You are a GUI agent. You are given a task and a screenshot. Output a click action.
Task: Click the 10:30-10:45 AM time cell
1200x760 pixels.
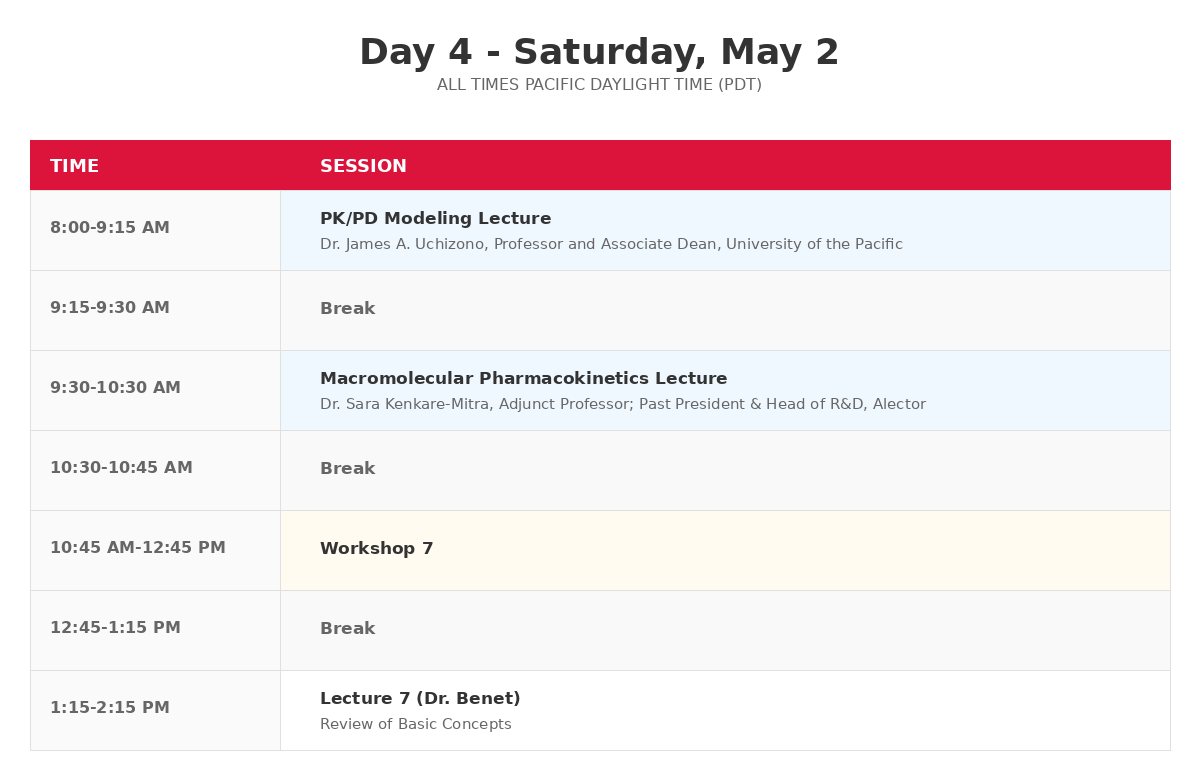pos(121,468)
